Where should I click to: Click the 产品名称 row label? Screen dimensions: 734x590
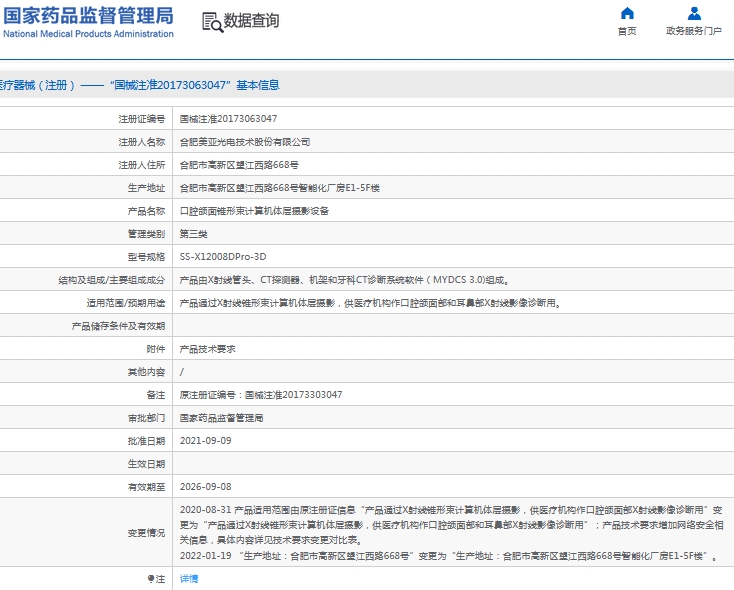pos(146,211)
